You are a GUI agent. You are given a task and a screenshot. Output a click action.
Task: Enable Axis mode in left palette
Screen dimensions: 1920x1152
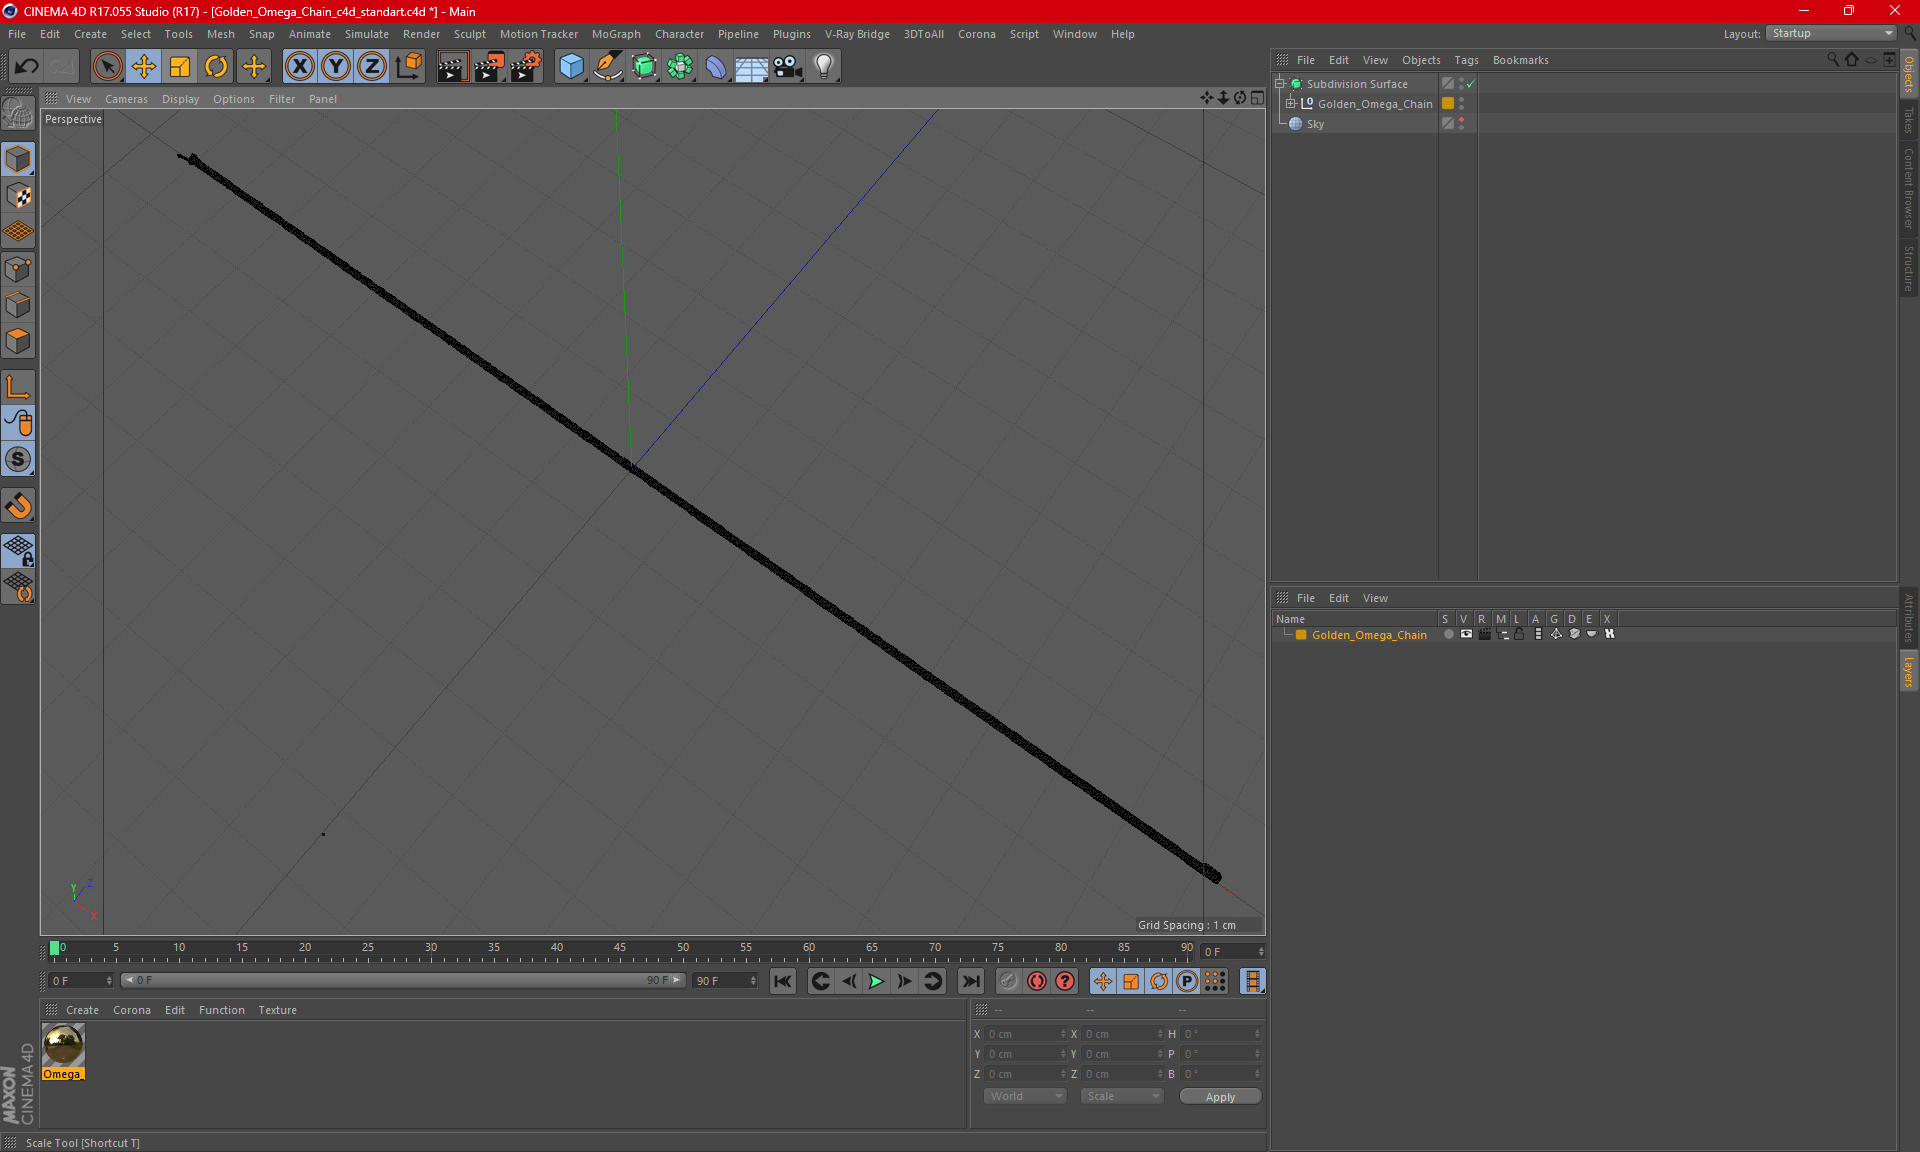point(18,387)
